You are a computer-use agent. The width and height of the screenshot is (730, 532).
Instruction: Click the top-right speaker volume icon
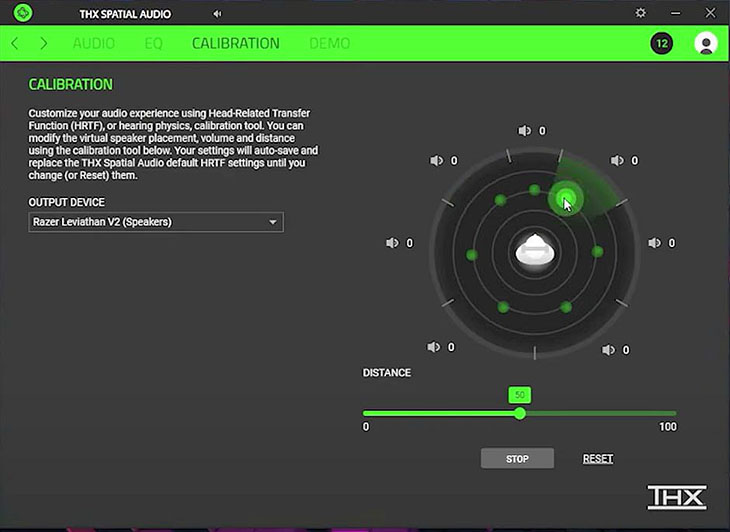[x=617, y=161]
